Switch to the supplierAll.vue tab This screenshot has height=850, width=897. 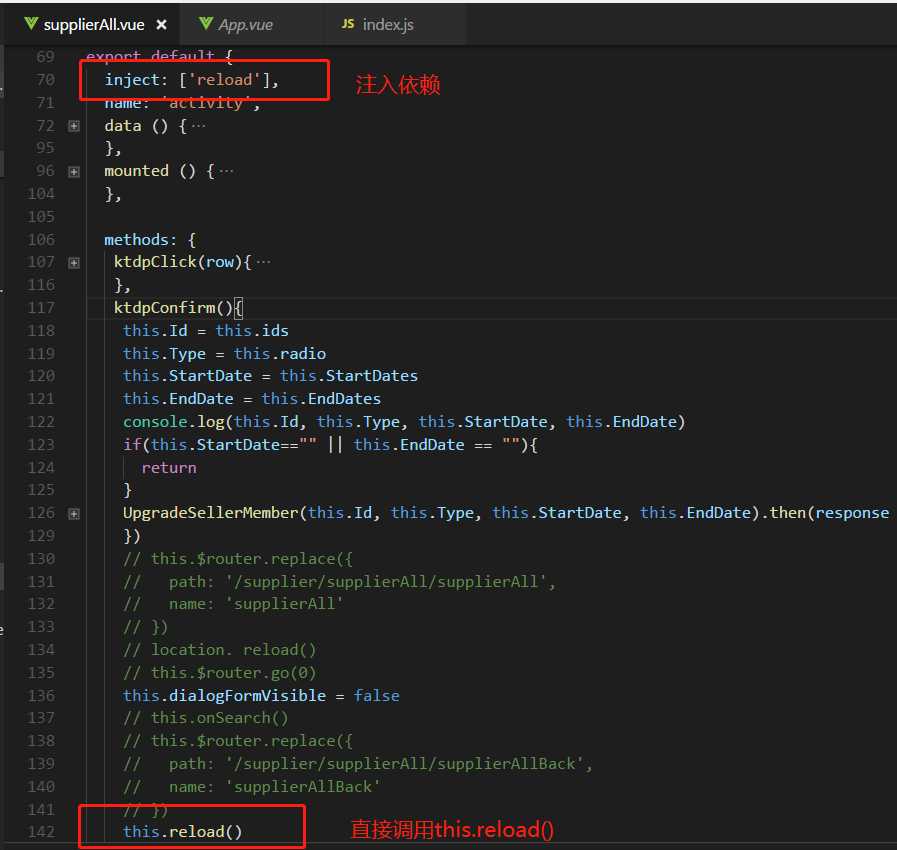coord(94,25)
